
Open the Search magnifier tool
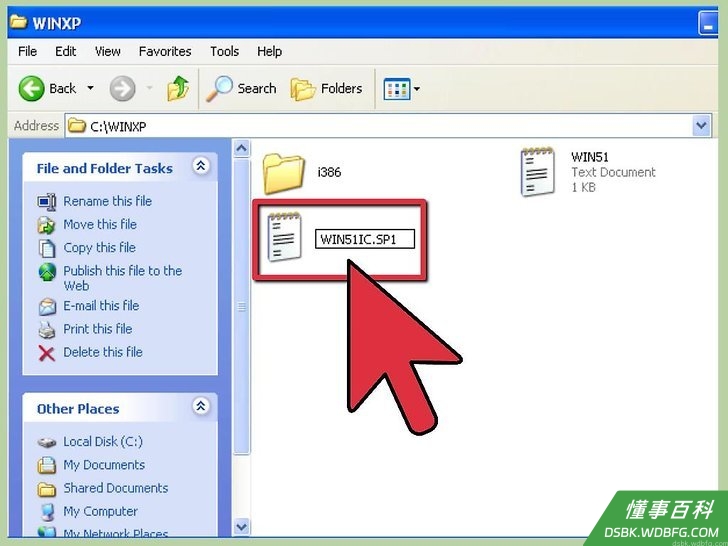(x=241, y=88)
